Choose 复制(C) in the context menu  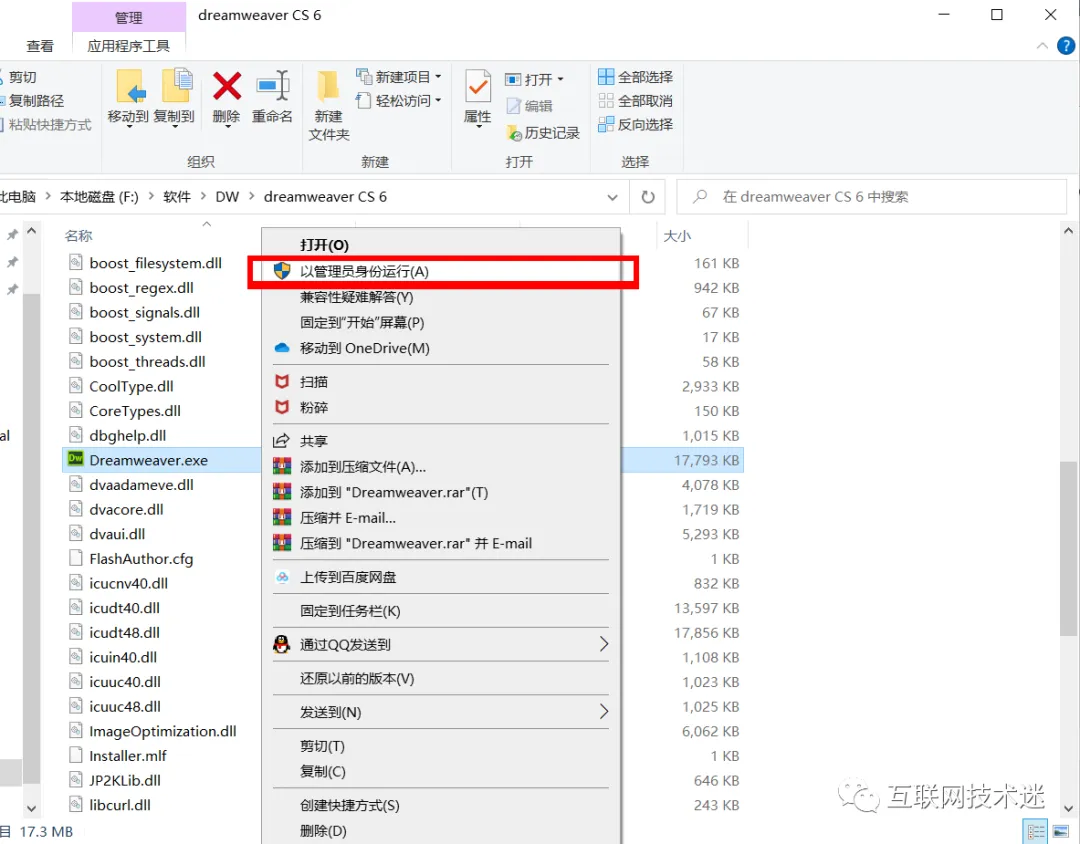tap(441, 772)
